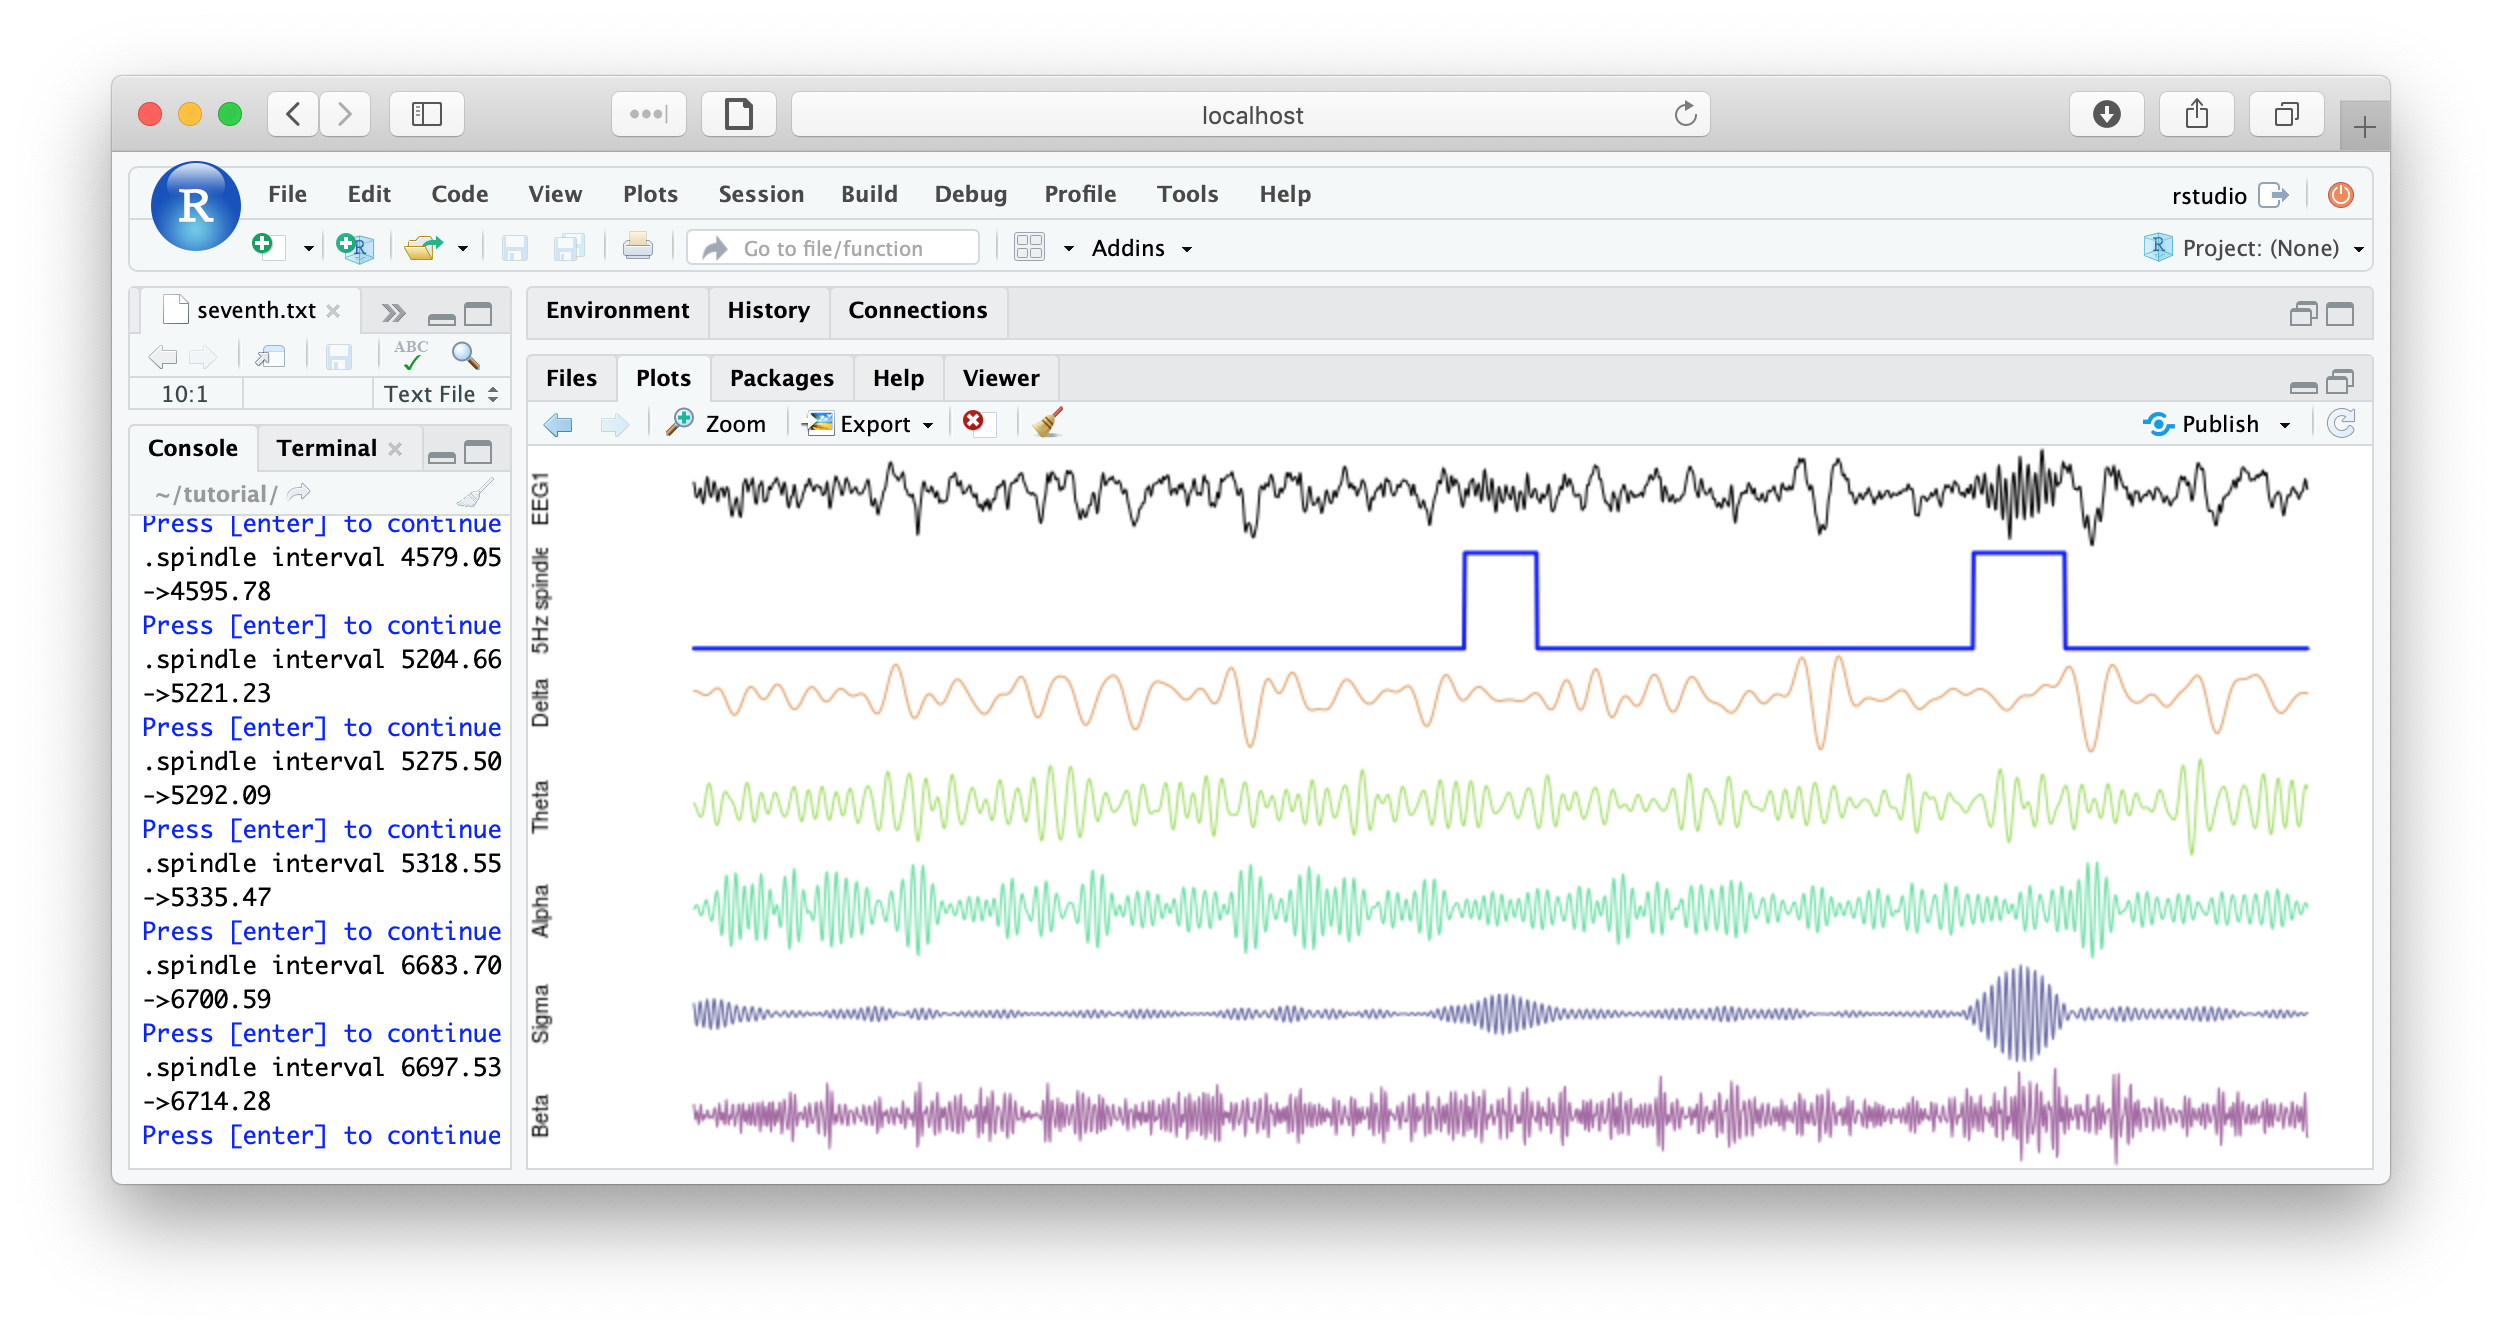Click the spell check ABC icon

[x=411, y=355]
